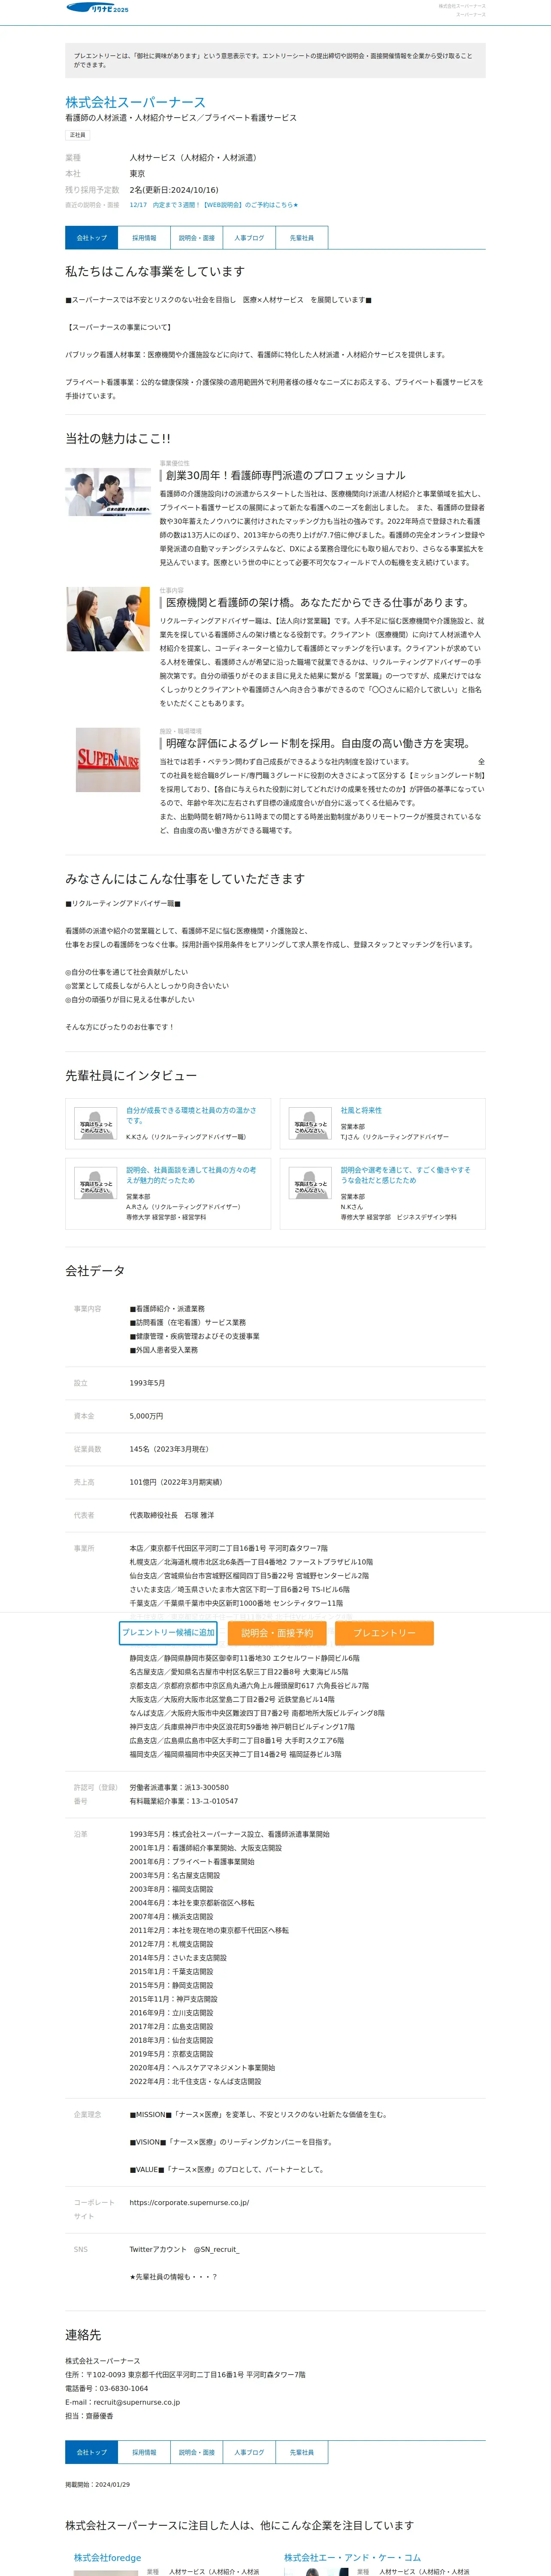Click the 5,000万円 capital value
The height and width of the screenshot is (2576, 551).
[146, 1416]
